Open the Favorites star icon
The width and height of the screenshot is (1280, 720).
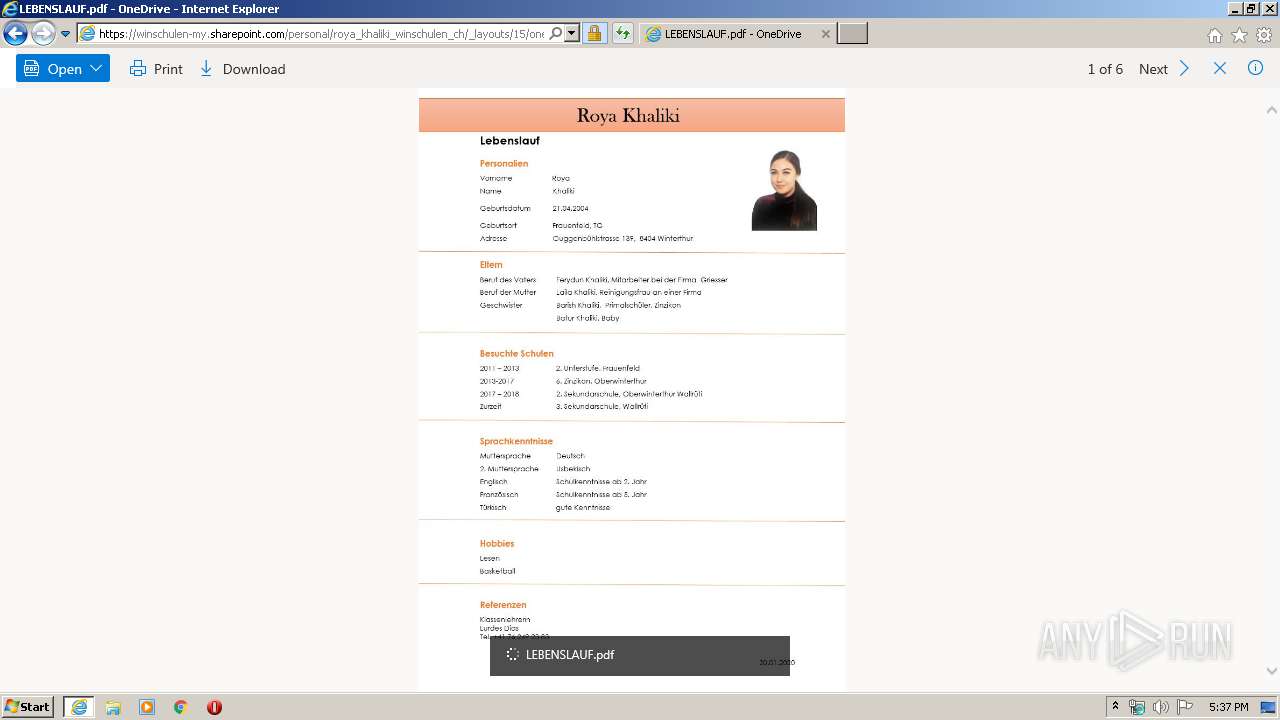1239,35
